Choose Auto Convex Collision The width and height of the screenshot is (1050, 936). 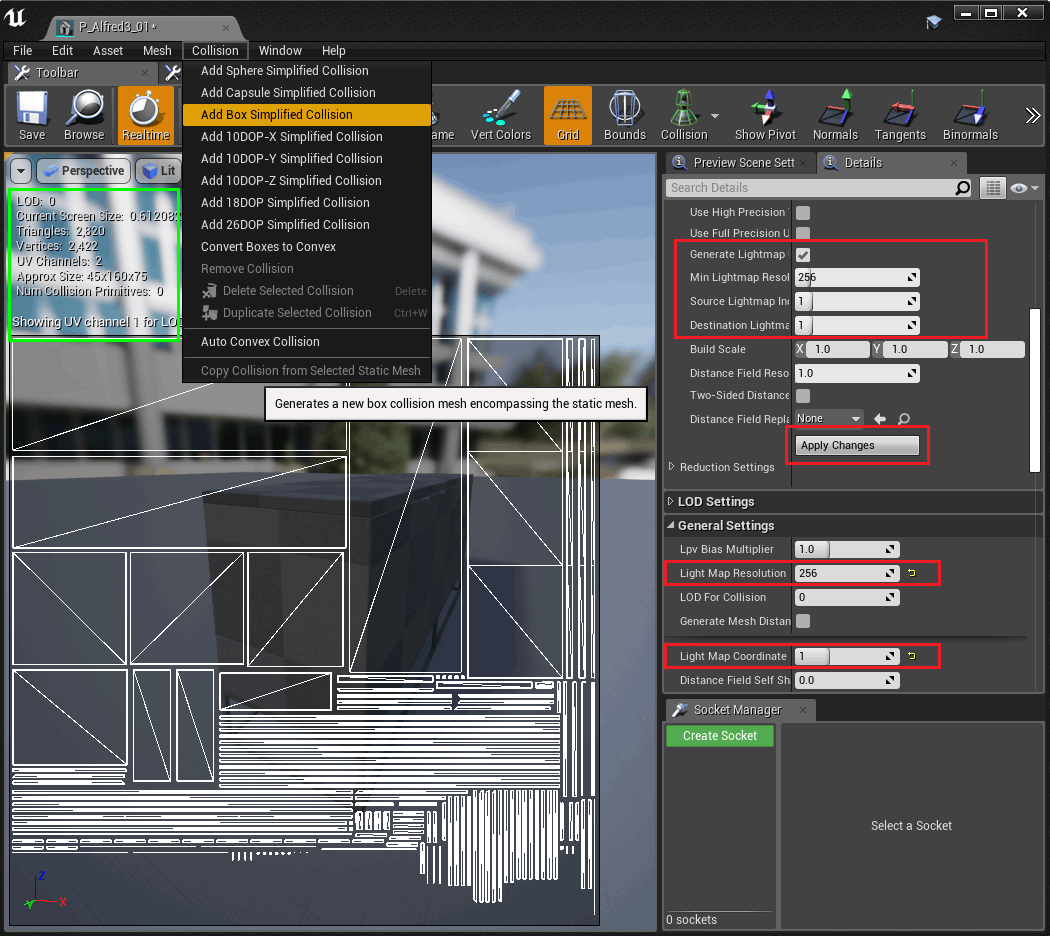[307, 341]
